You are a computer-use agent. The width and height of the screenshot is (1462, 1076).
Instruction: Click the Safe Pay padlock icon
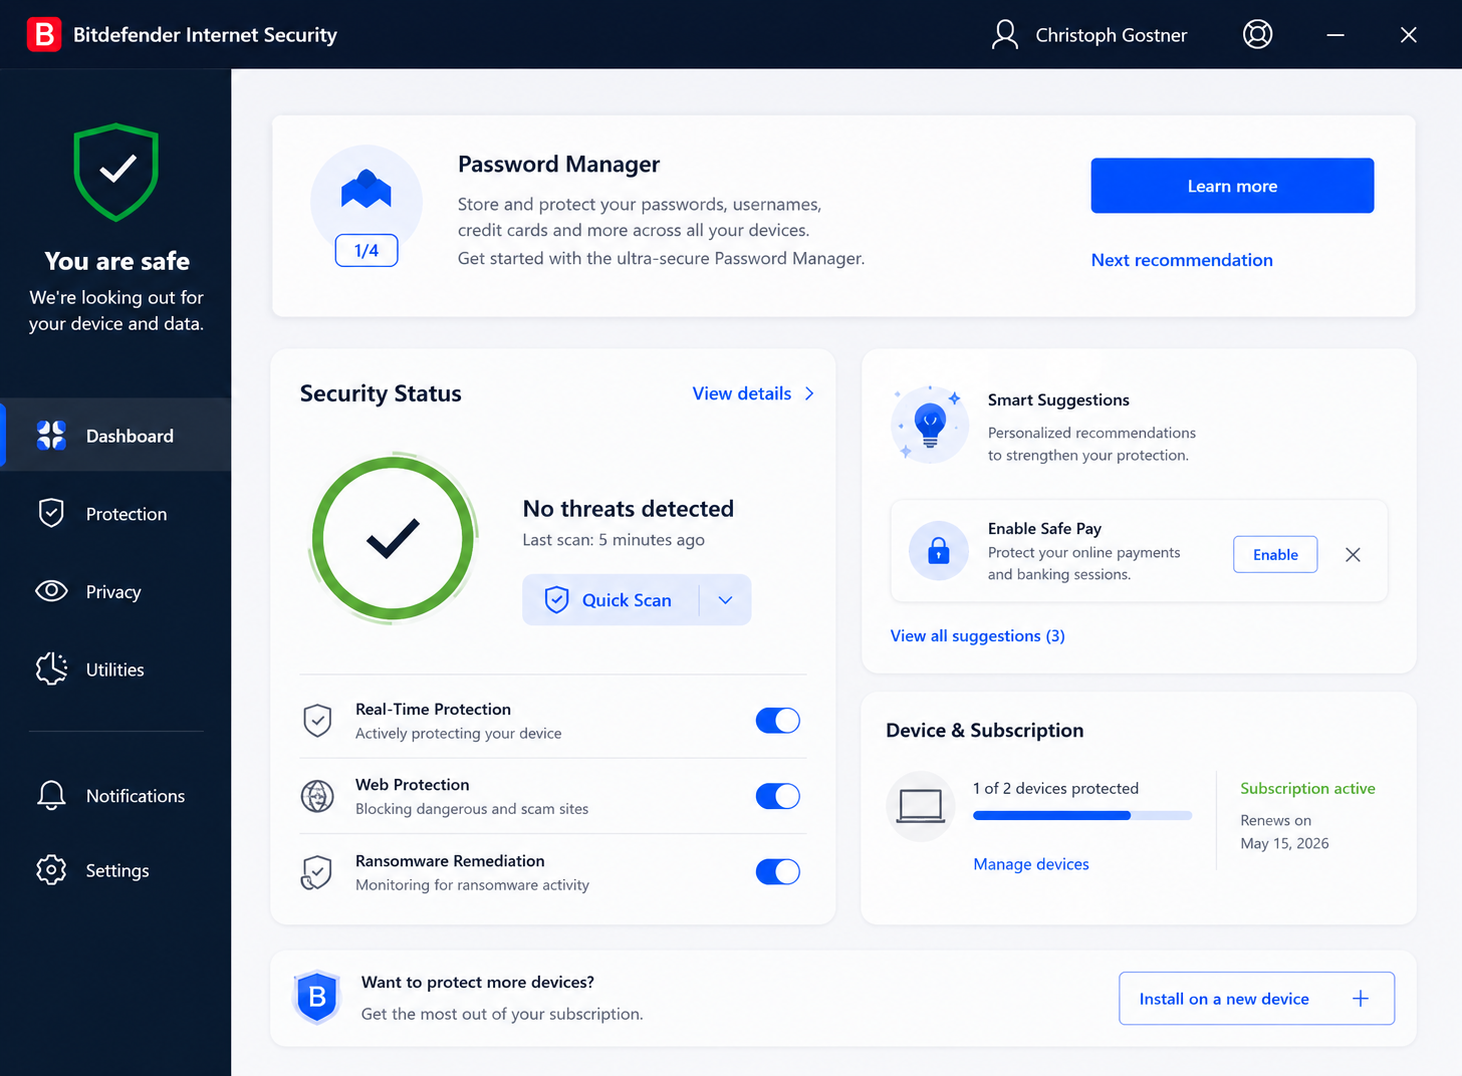coord(938,551)
